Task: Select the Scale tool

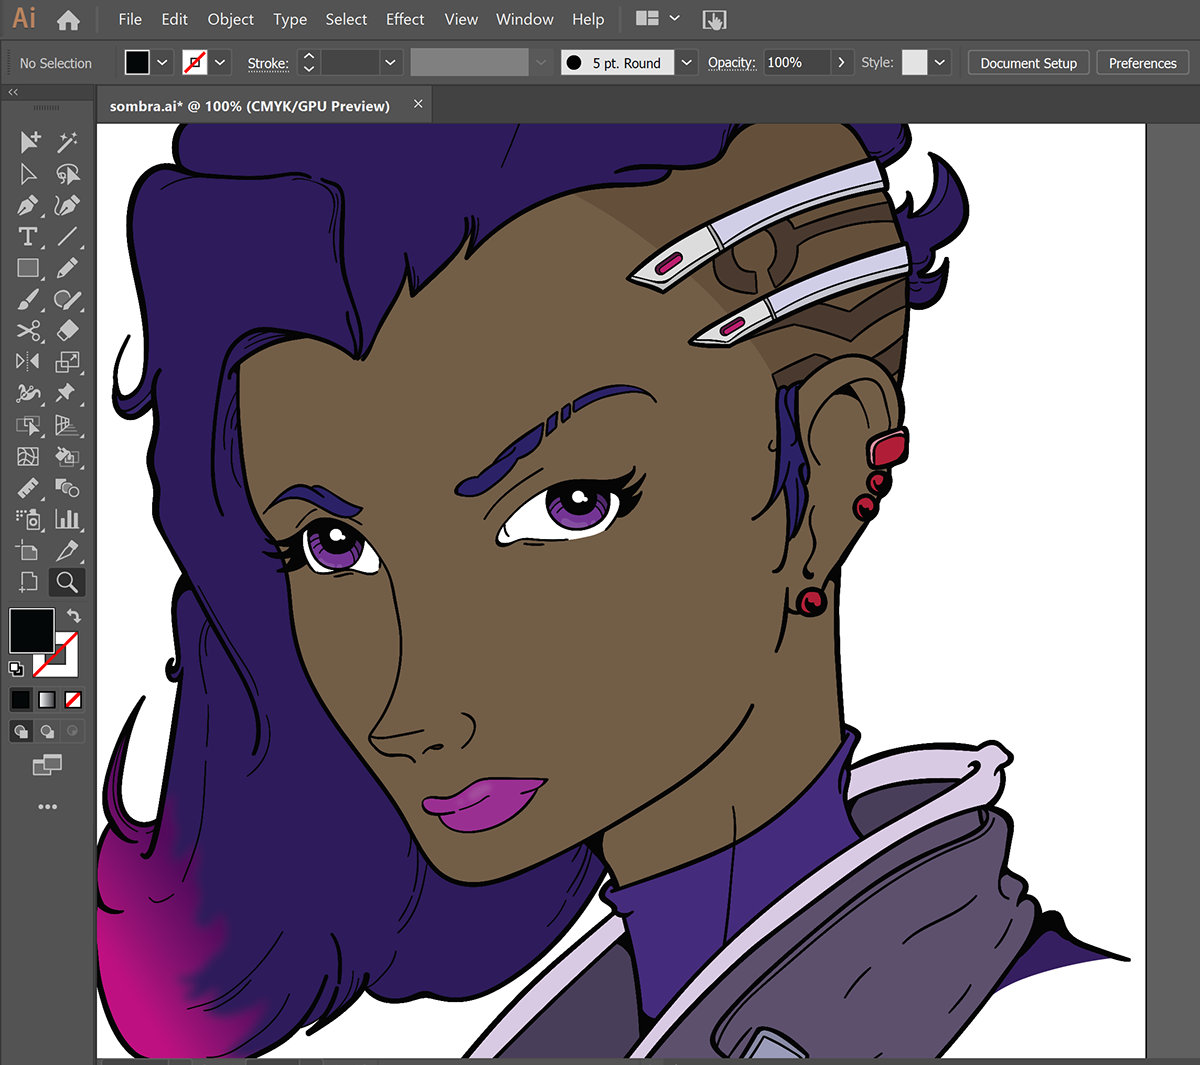Action: [x=67, y=362]
